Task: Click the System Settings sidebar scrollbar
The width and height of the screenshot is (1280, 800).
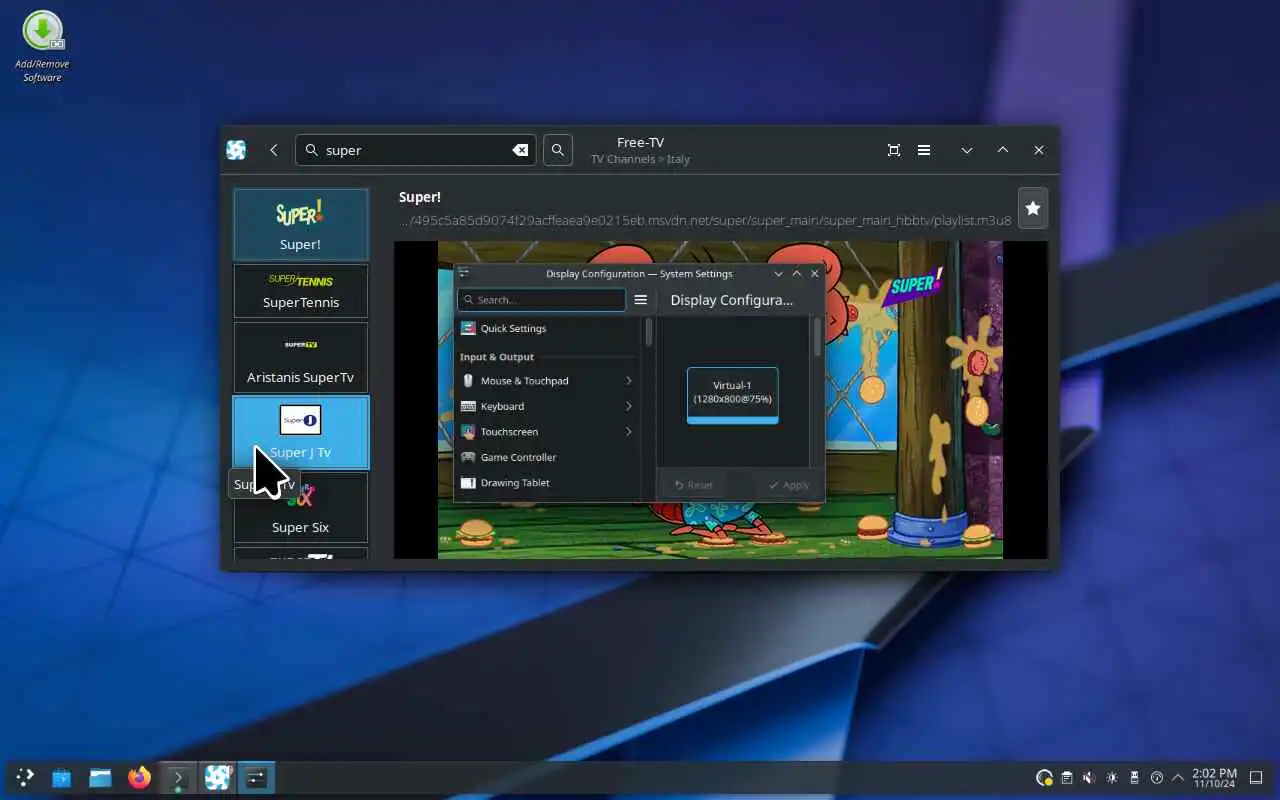Action: tap(648, 332)
